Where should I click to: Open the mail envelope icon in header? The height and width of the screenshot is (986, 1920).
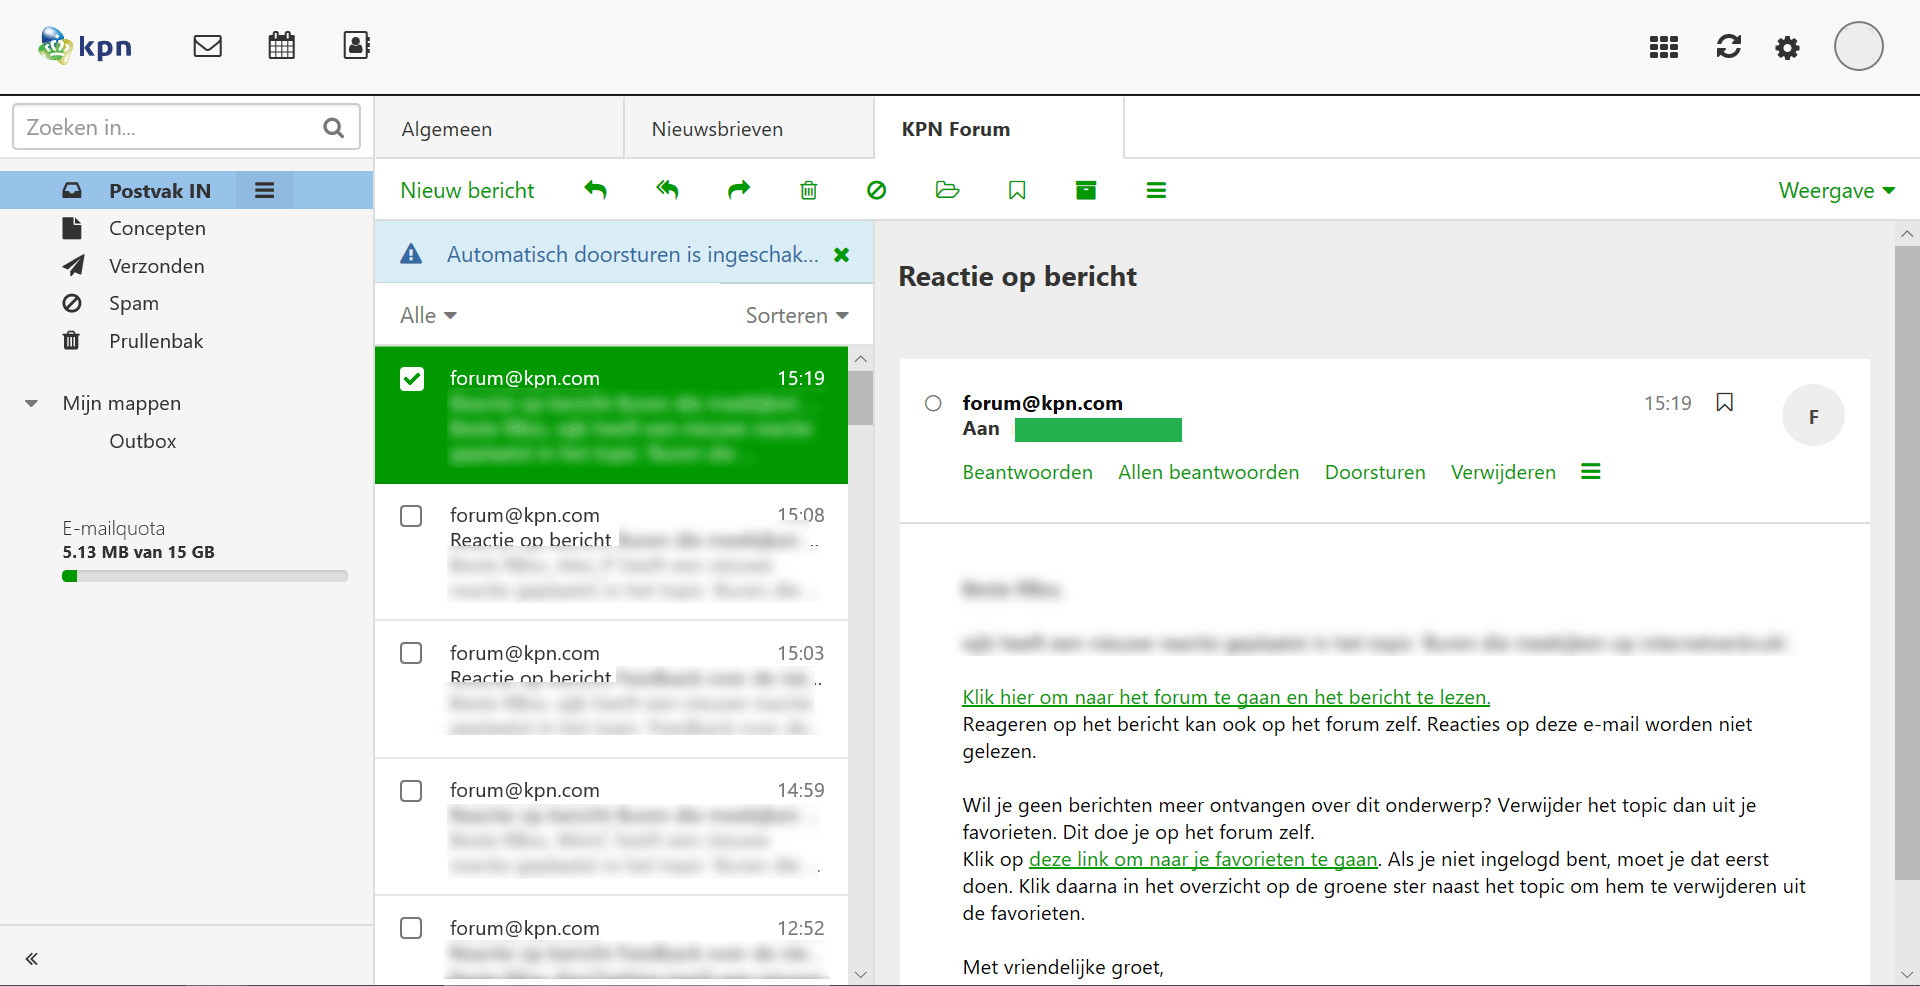(x=207, y=46)
